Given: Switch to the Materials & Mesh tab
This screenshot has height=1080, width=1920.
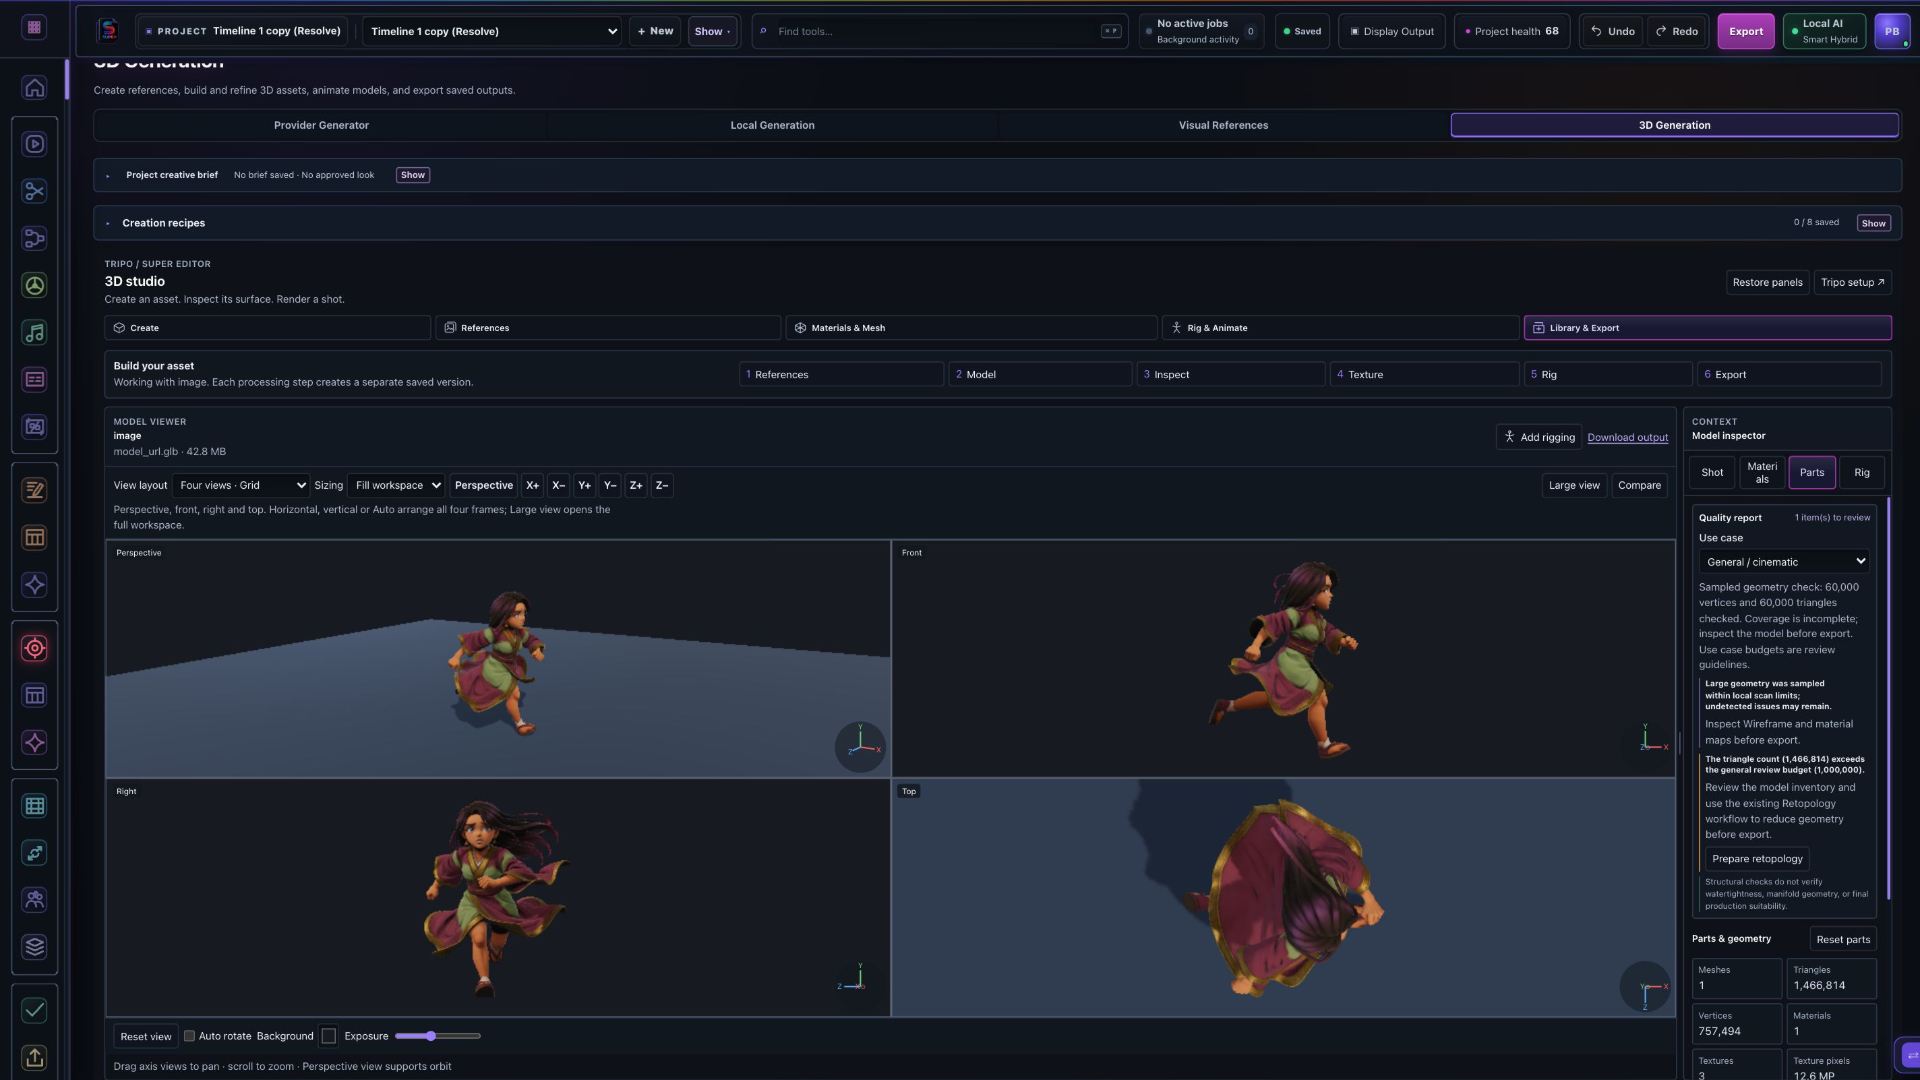Looking at the screenshot, I should coord(971,328).
